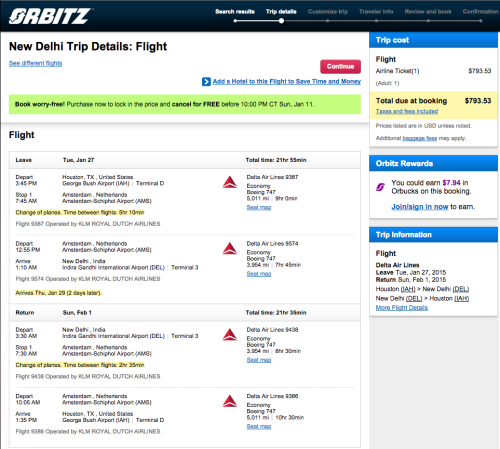Viewport: 500px width, 449px height.
Task: Open the baggage fees link
Action: click(x=420, y=138)
